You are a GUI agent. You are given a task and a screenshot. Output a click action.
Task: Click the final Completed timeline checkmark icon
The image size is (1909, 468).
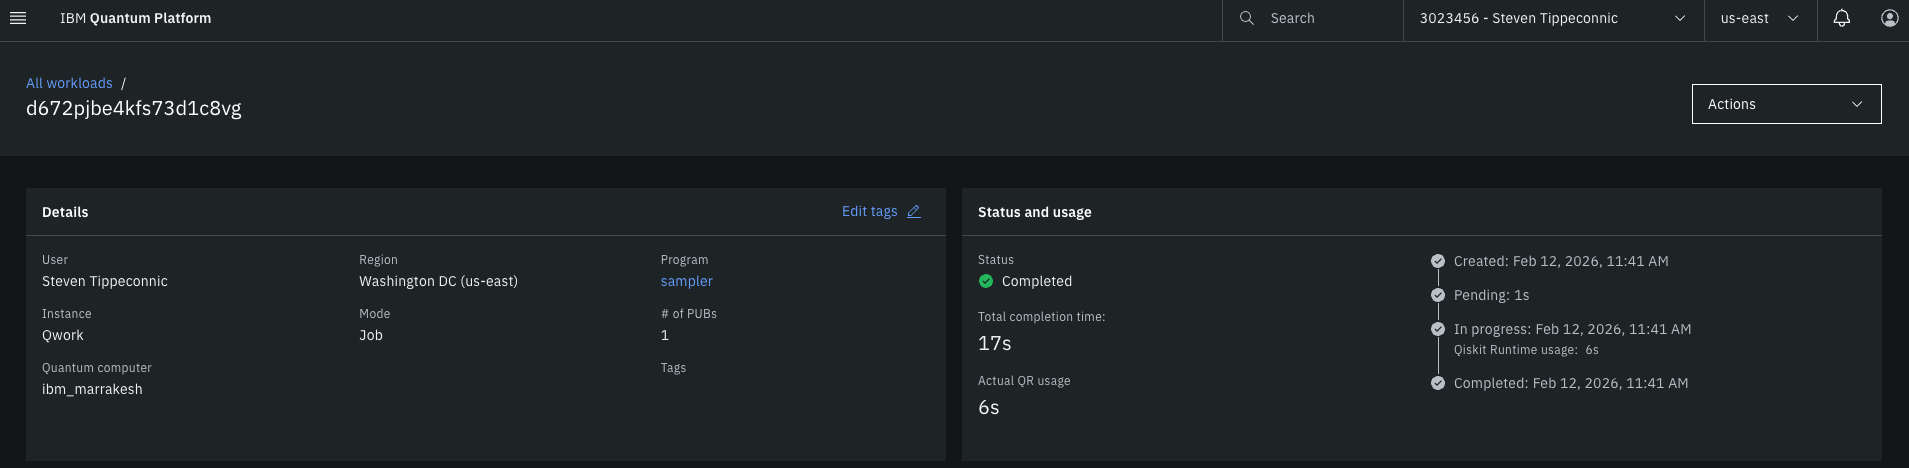[1437, 383]
